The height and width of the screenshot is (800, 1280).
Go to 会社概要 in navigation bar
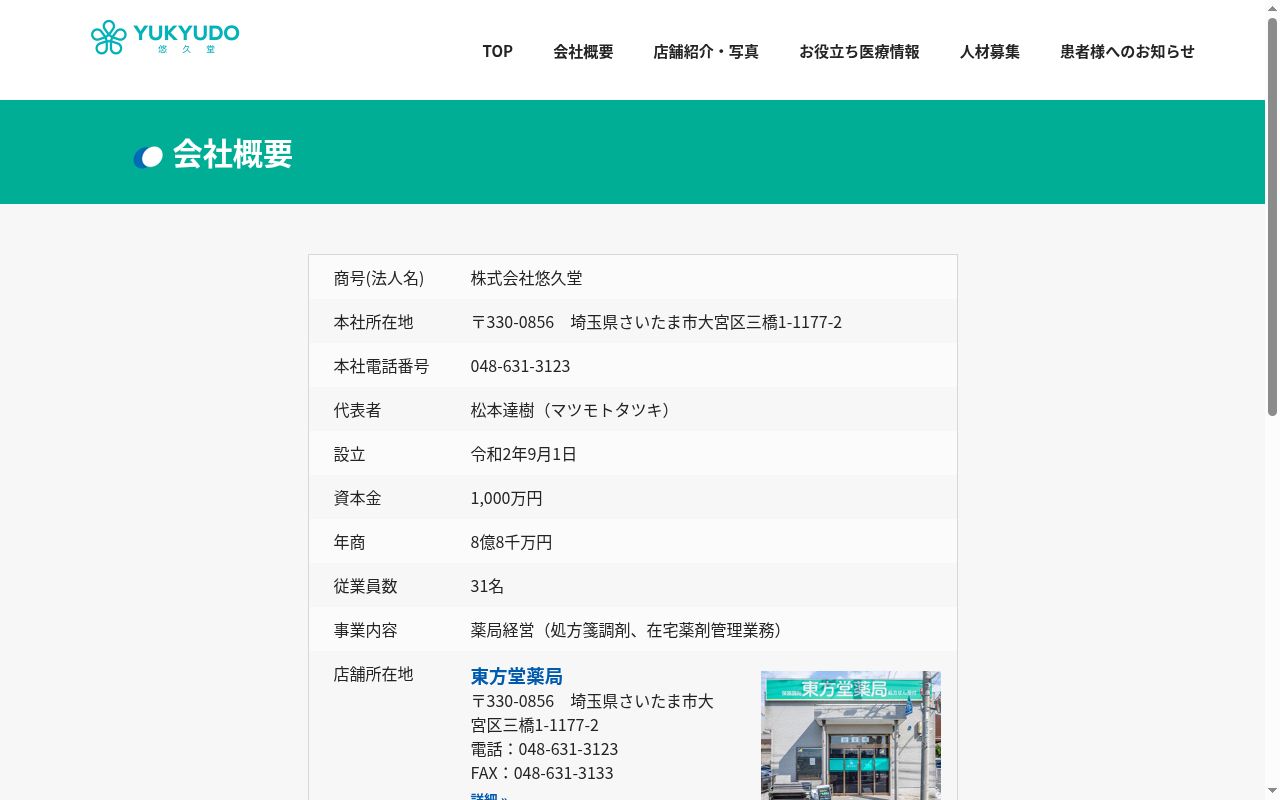[583, 51]
